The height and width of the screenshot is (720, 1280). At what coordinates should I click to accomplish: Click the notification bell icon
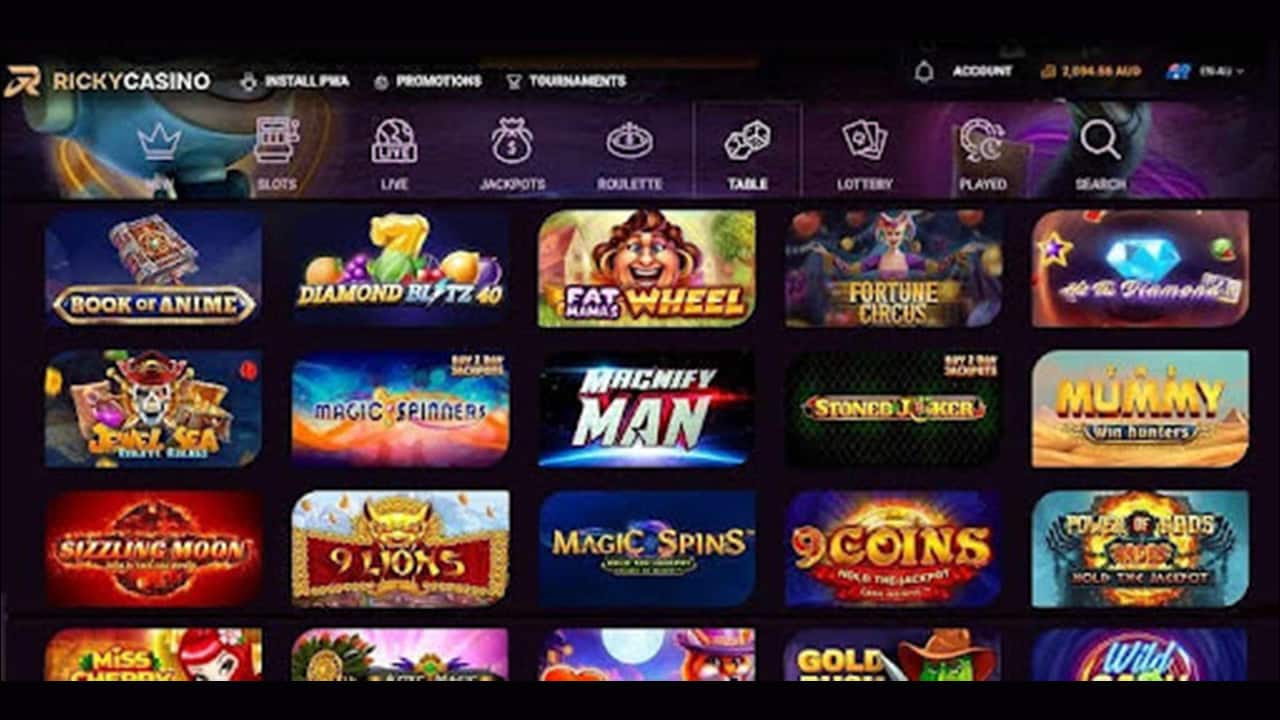pyautogui.click(x=924, y=72)
